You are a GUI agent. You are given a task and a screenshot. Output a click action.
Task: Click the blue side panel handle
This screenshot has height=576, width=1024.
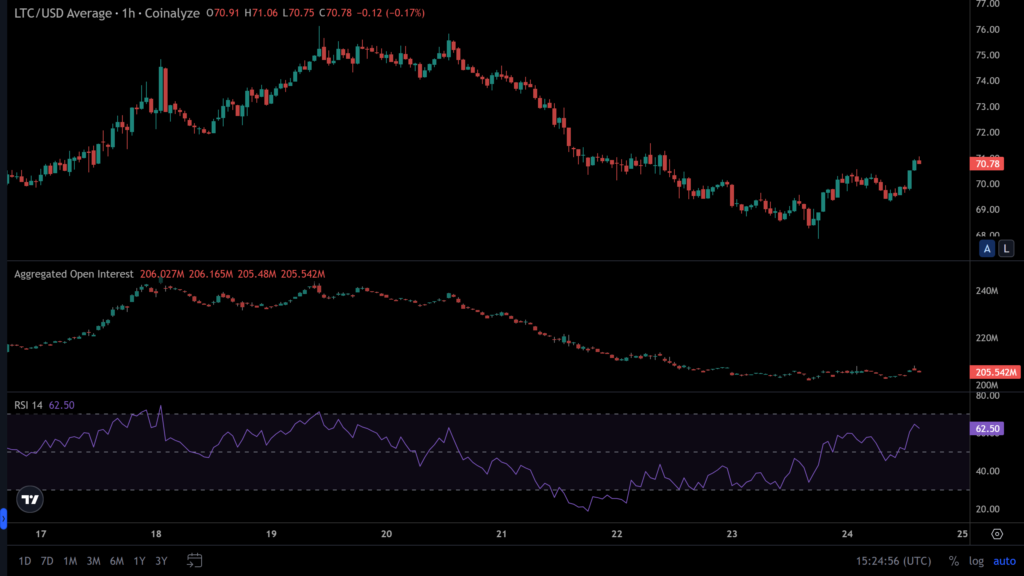tap(3, 519)
